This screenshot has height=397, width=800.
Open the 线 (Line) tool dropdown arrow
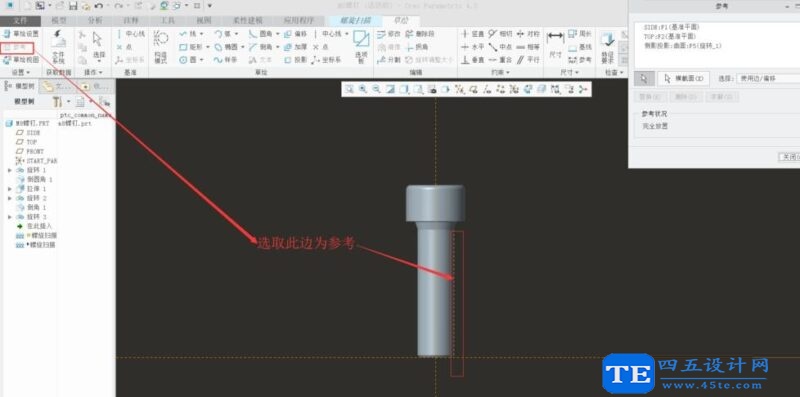(202, 34)
